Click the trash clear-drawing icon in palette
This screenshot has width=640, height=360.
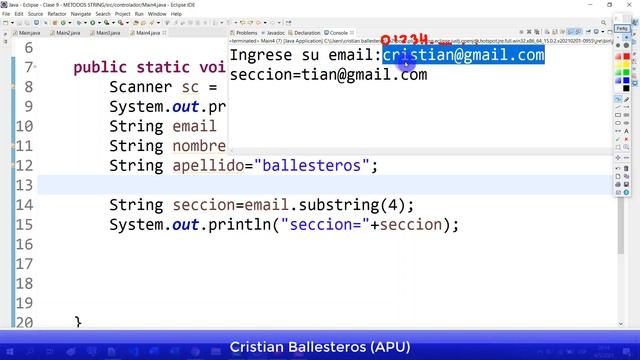(626, 168)
